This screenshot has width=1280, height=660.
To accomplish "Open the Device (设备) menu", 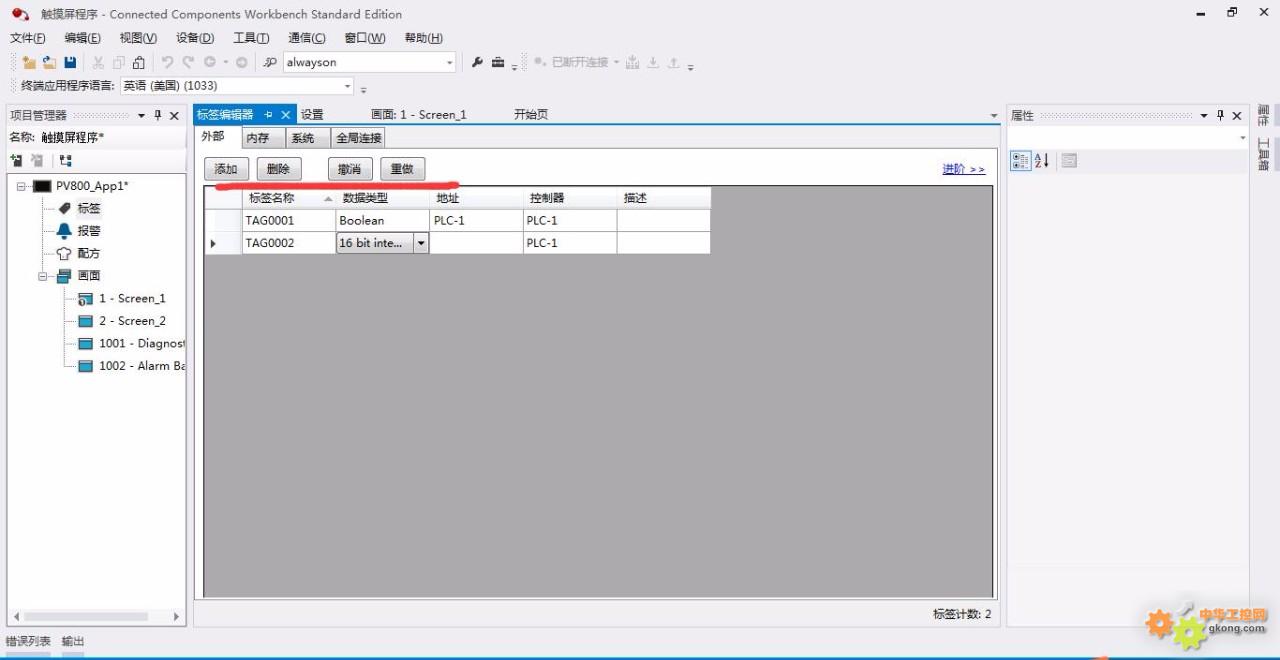I will pos(195,38).
